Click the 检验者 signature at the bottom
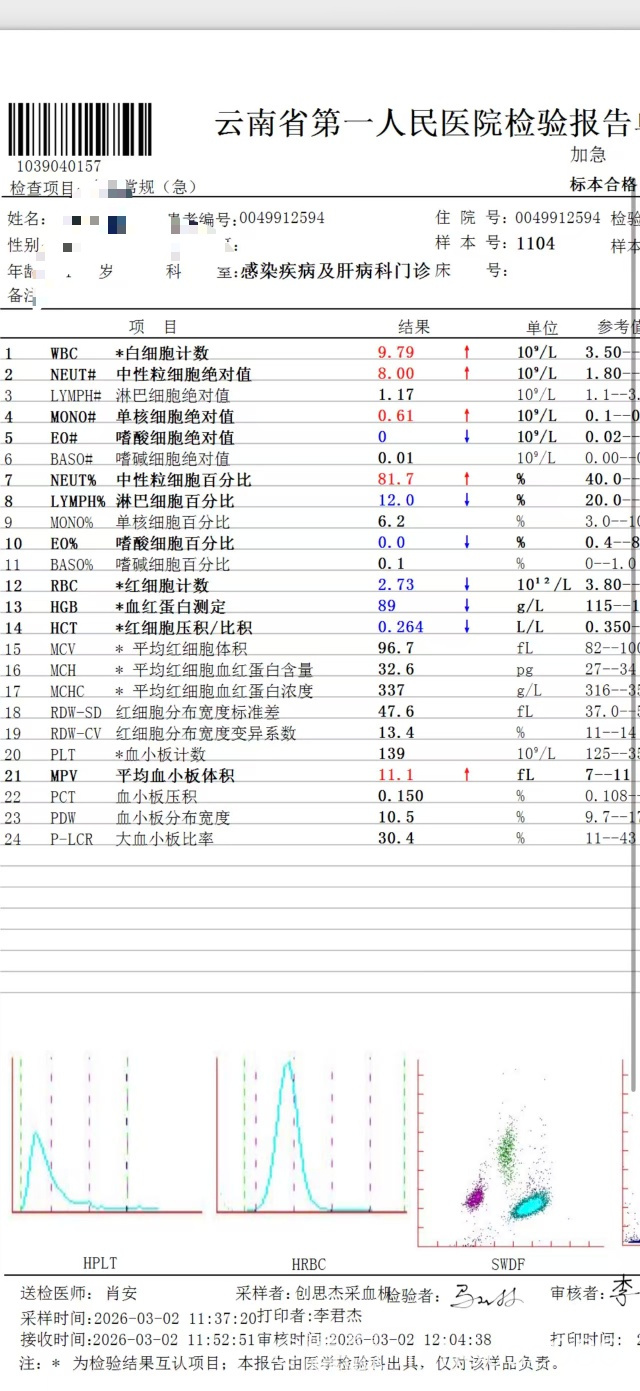The image size is (640, 1391). pyautogui.click(x=485, y=1297)
